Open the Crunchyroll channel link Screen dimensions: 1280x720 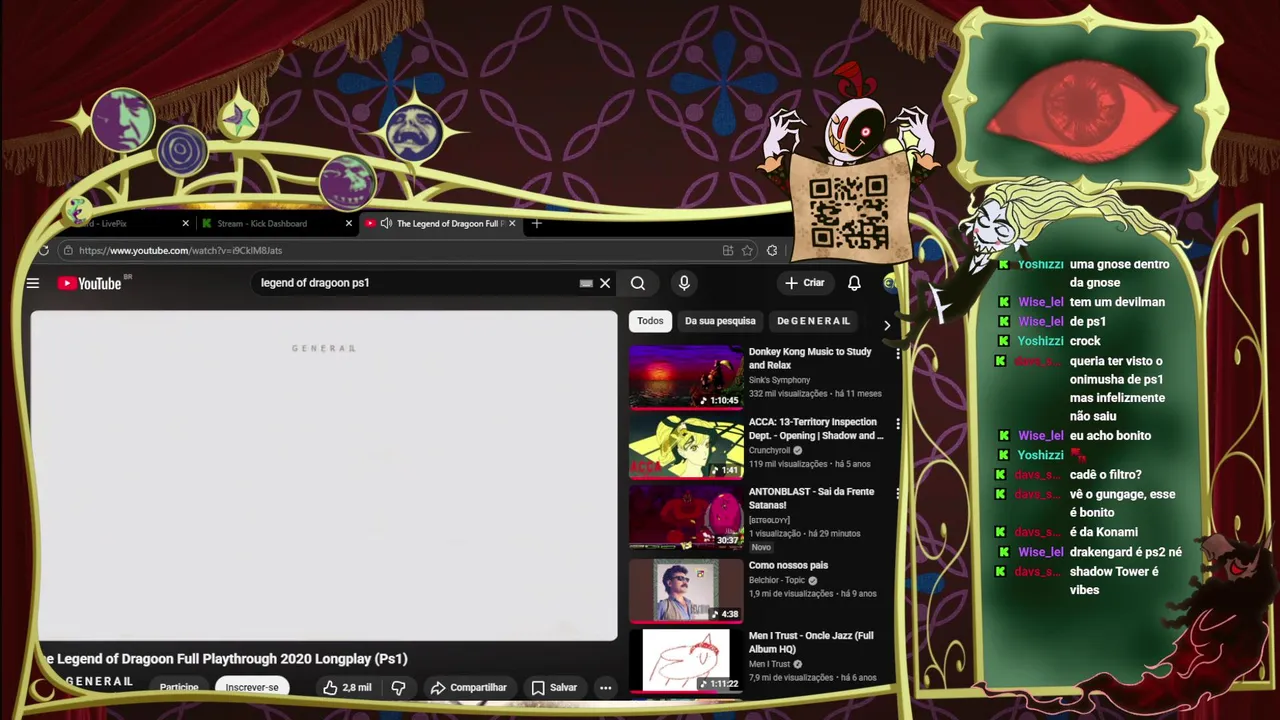click(769, 450)
